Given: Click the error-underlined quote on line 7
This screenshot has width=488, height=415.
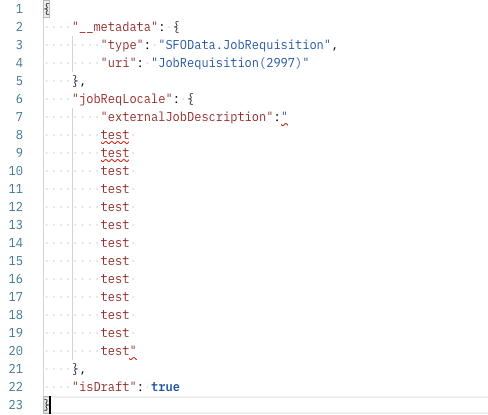Looking at the screenshot, I should pyautogui.click(x=284, y=117).
